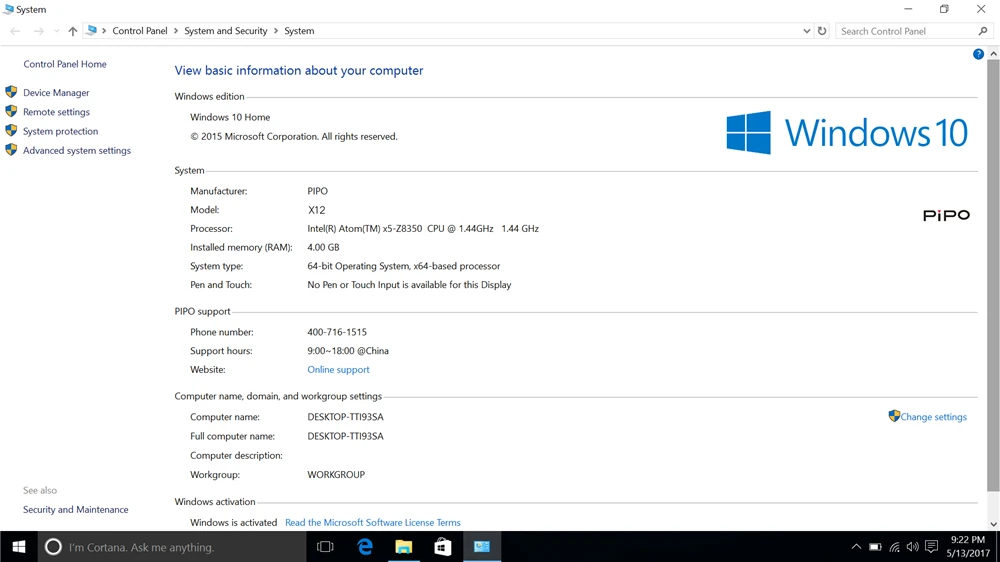Click the Start button

click(18, 547)
